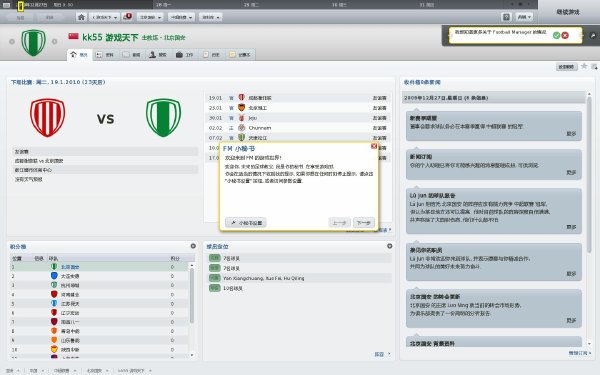Accept the tip with the green checkmark
Viewport: 600px width, 375px height.
pyautogui.click(x=556, y=35)
